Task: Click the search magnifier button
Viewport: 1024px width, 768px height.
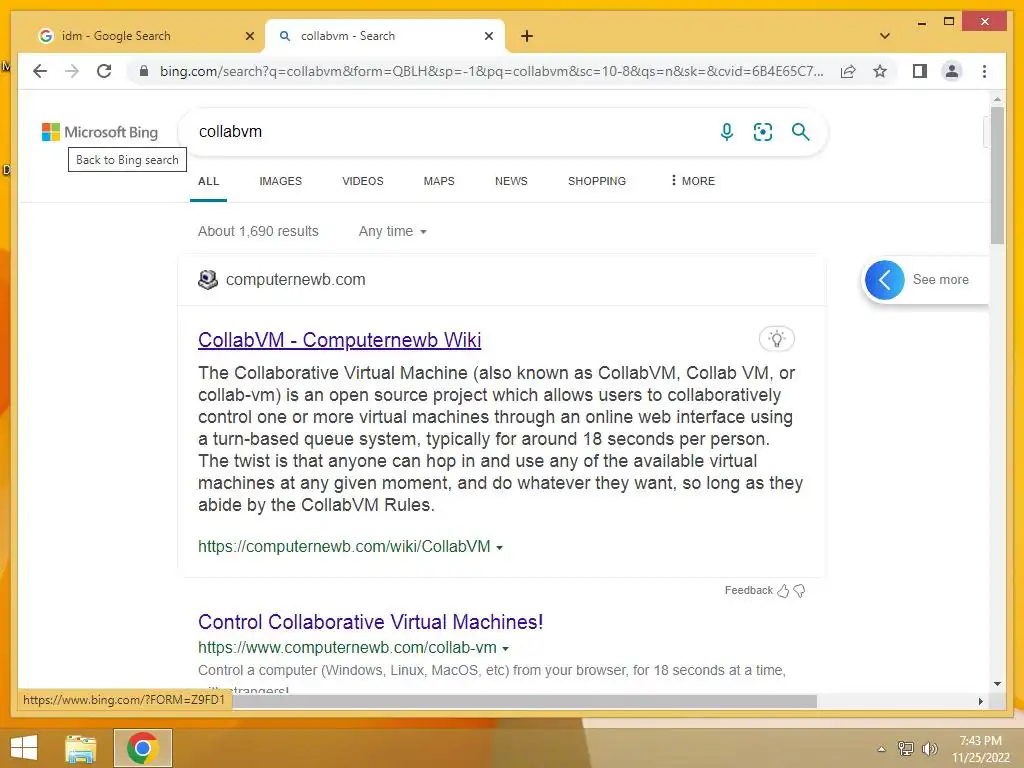Action: click(801, 132)
